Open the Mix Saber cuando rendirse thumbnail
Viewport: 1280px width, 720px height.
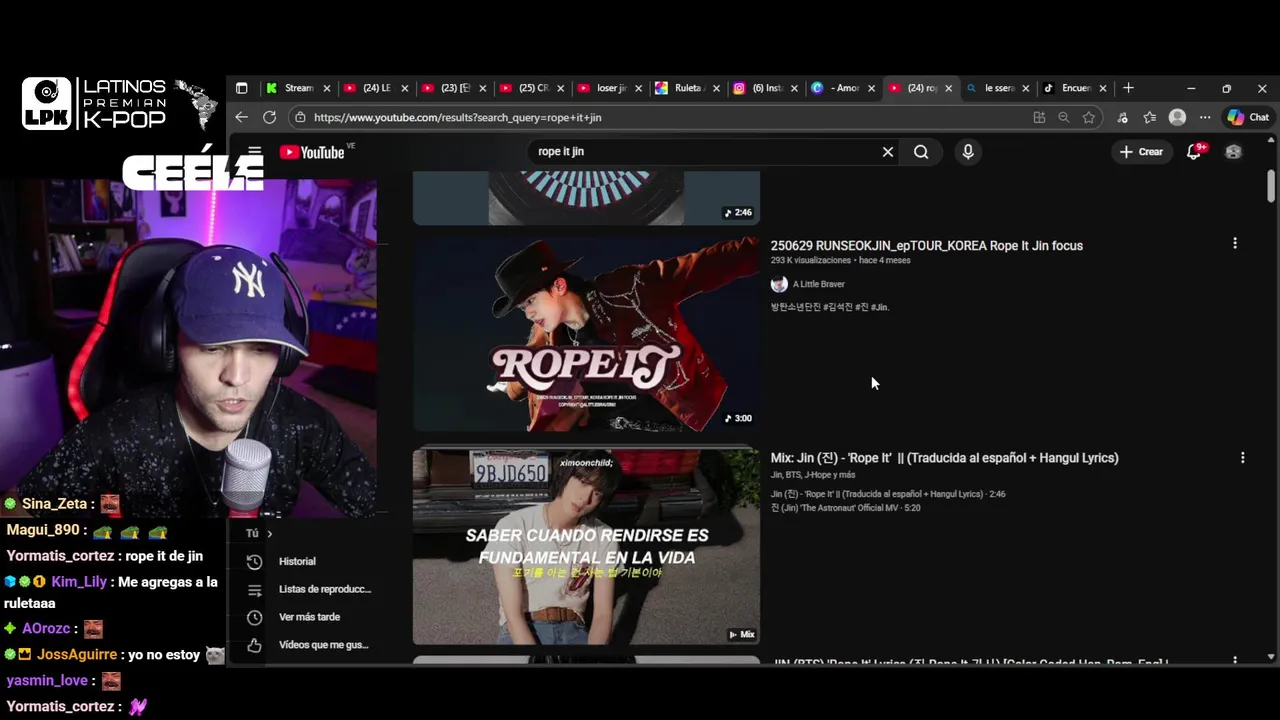pyautogui.click(x=586, y=546)
